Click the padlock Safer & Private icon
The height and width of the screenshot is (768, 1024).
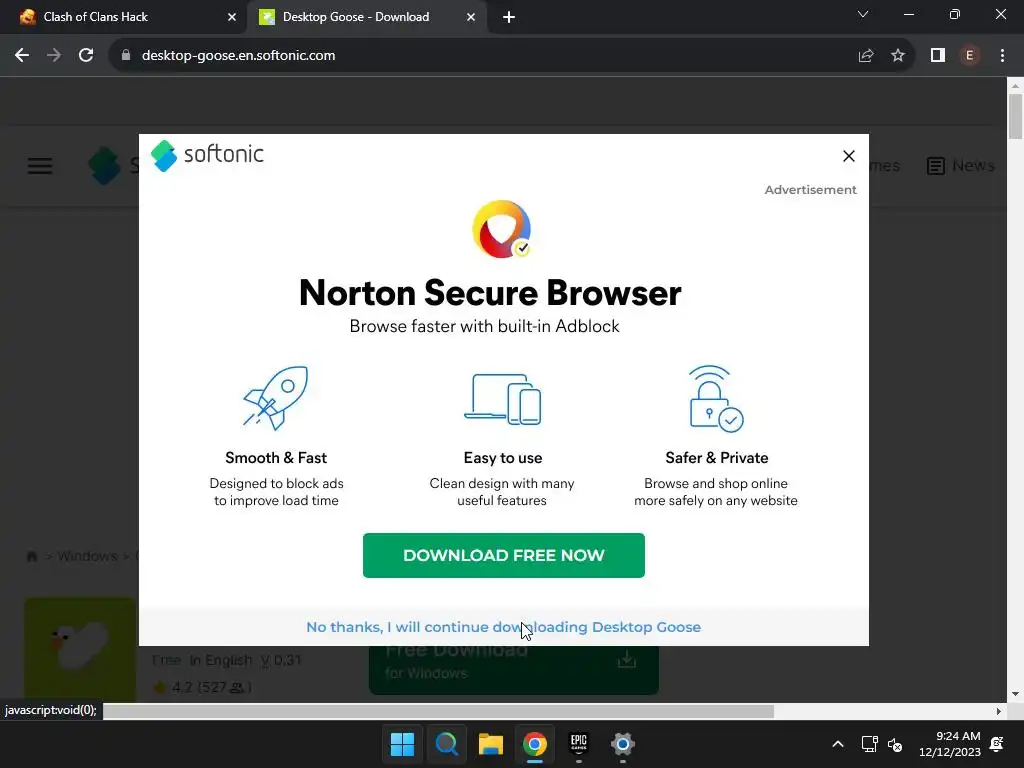716,398
